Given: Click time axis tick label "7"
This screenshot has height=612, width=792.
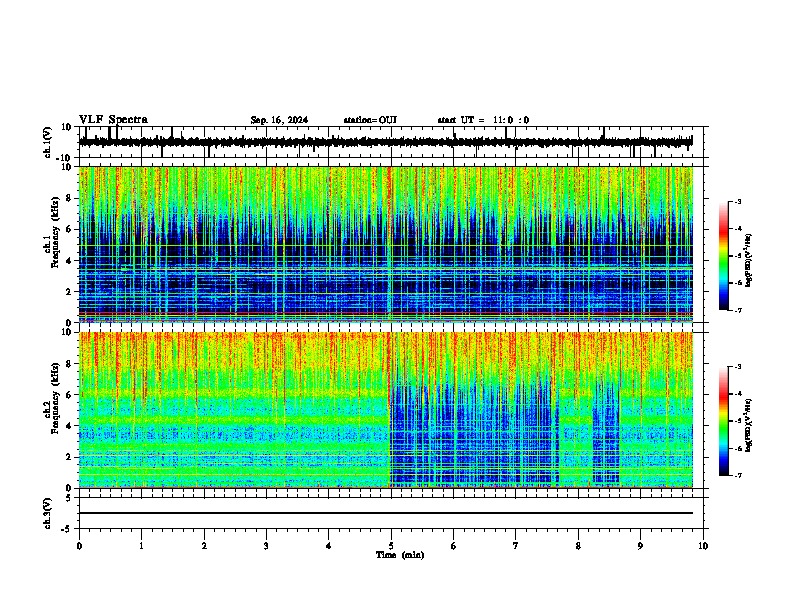Looking at the screenshot, I should coord(516,546).
